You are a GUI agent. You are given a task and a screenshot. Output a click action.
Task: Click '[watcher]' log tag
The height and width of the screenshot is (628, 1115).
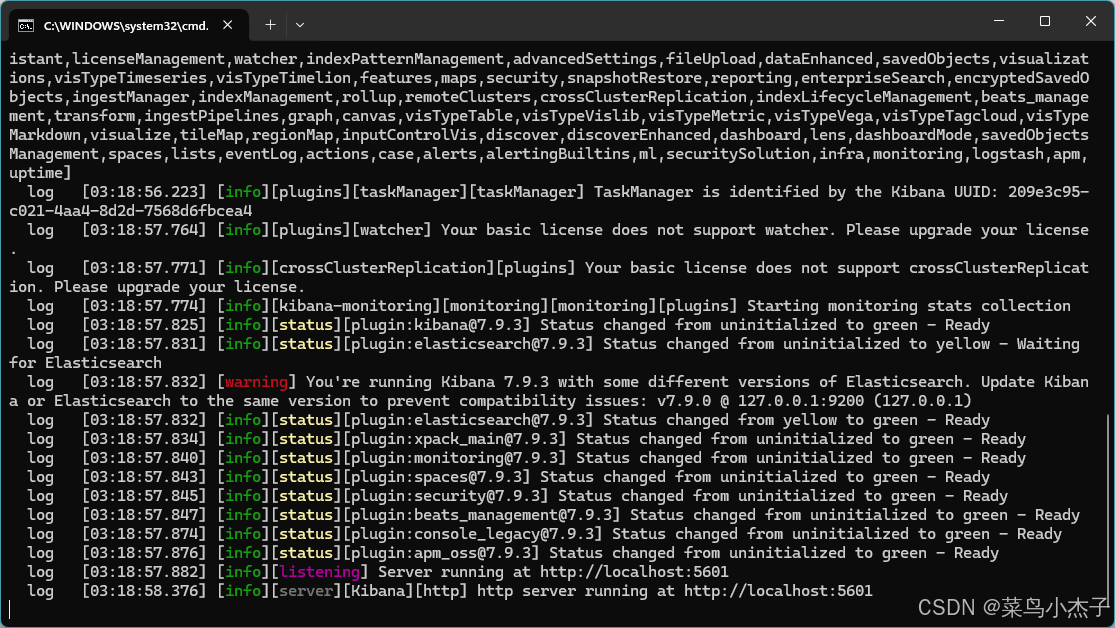click(x=392, y=230)
